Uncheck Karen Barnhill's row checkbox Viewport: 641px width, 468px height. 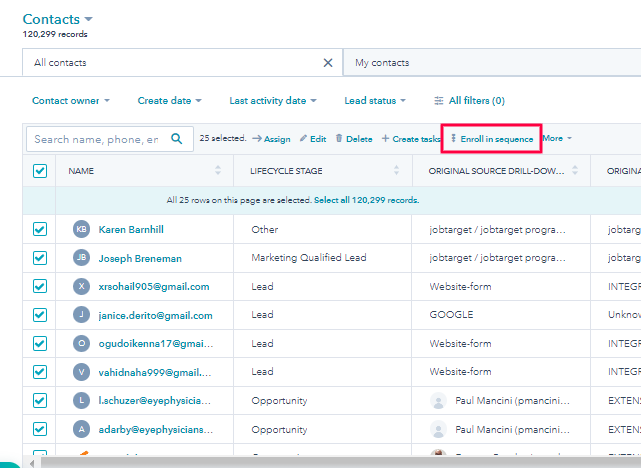coord(40,229)
